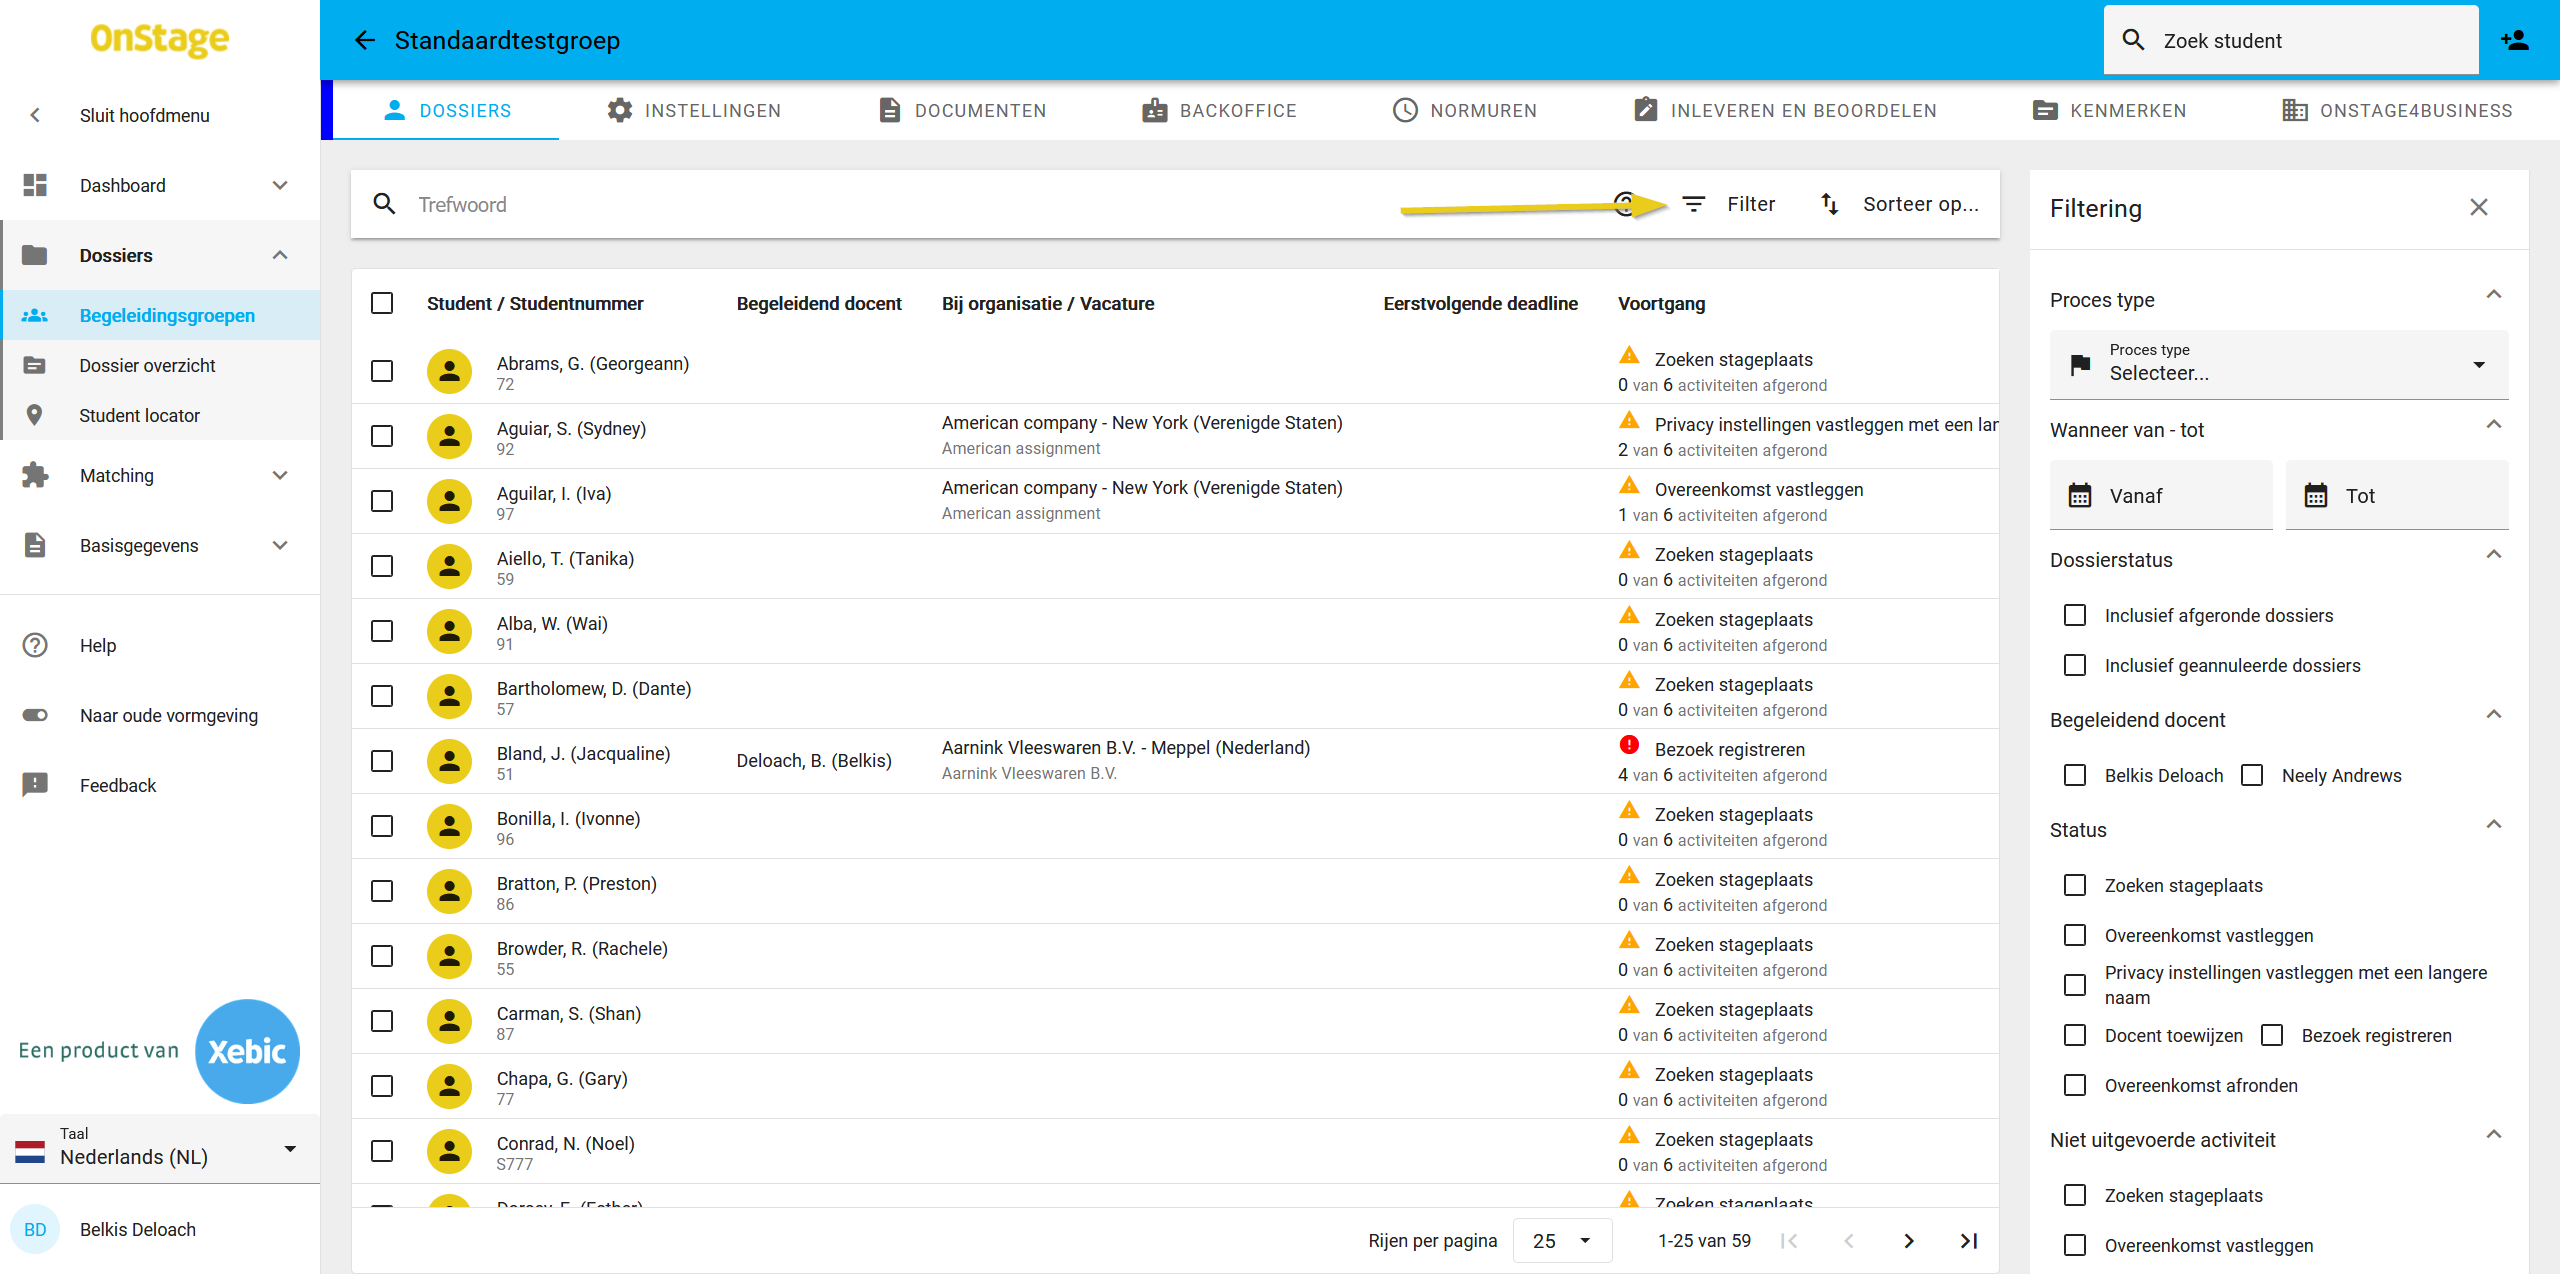Collapse the Proces type section
Image resolution: width=2560 pixels, height=1274 pixels.
pyautogui.click(x=2494, y=295)
